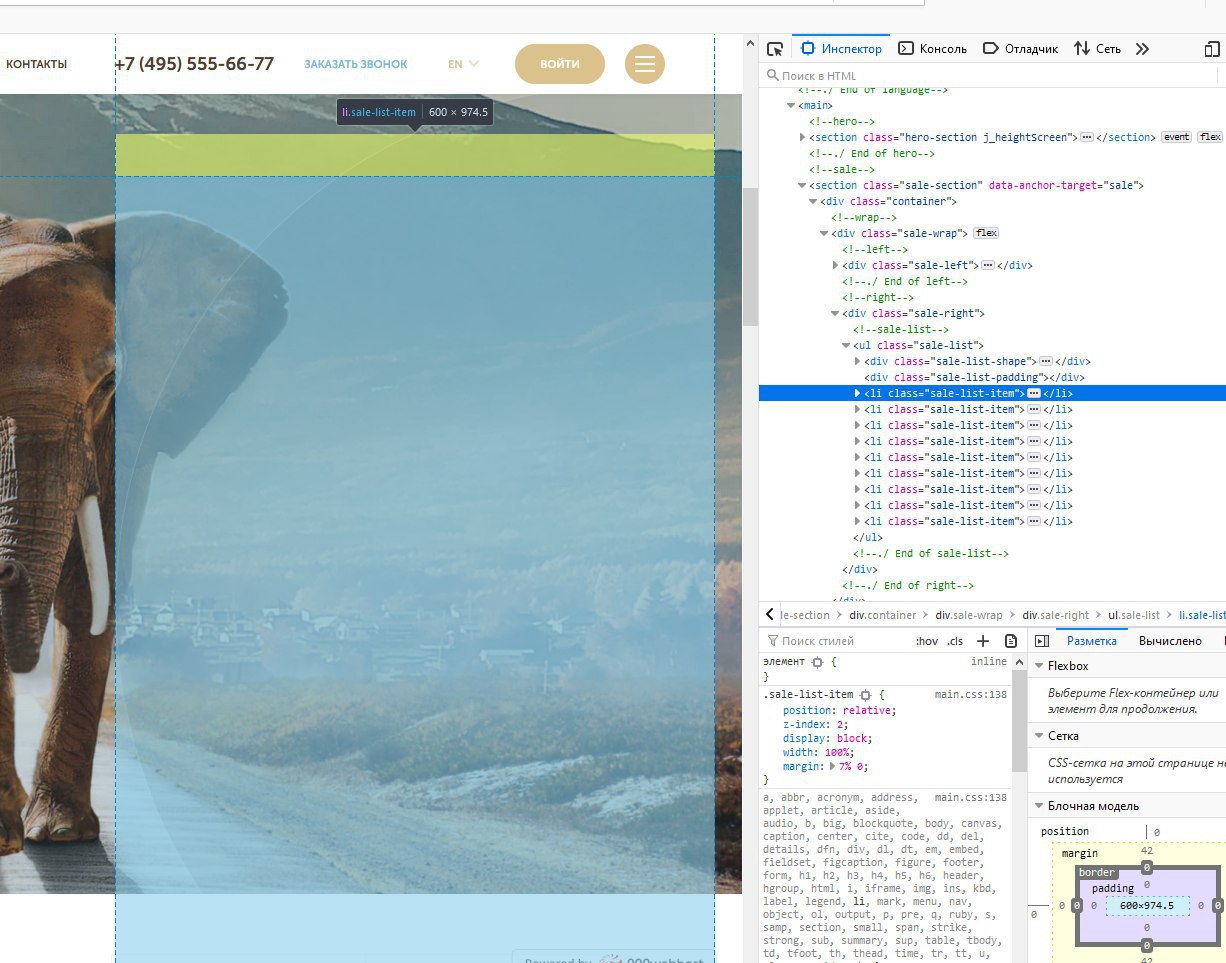Collapse the ul sale-list node
The width and height of the screenshot is (1226, 963).
click(x=846, y=345)
